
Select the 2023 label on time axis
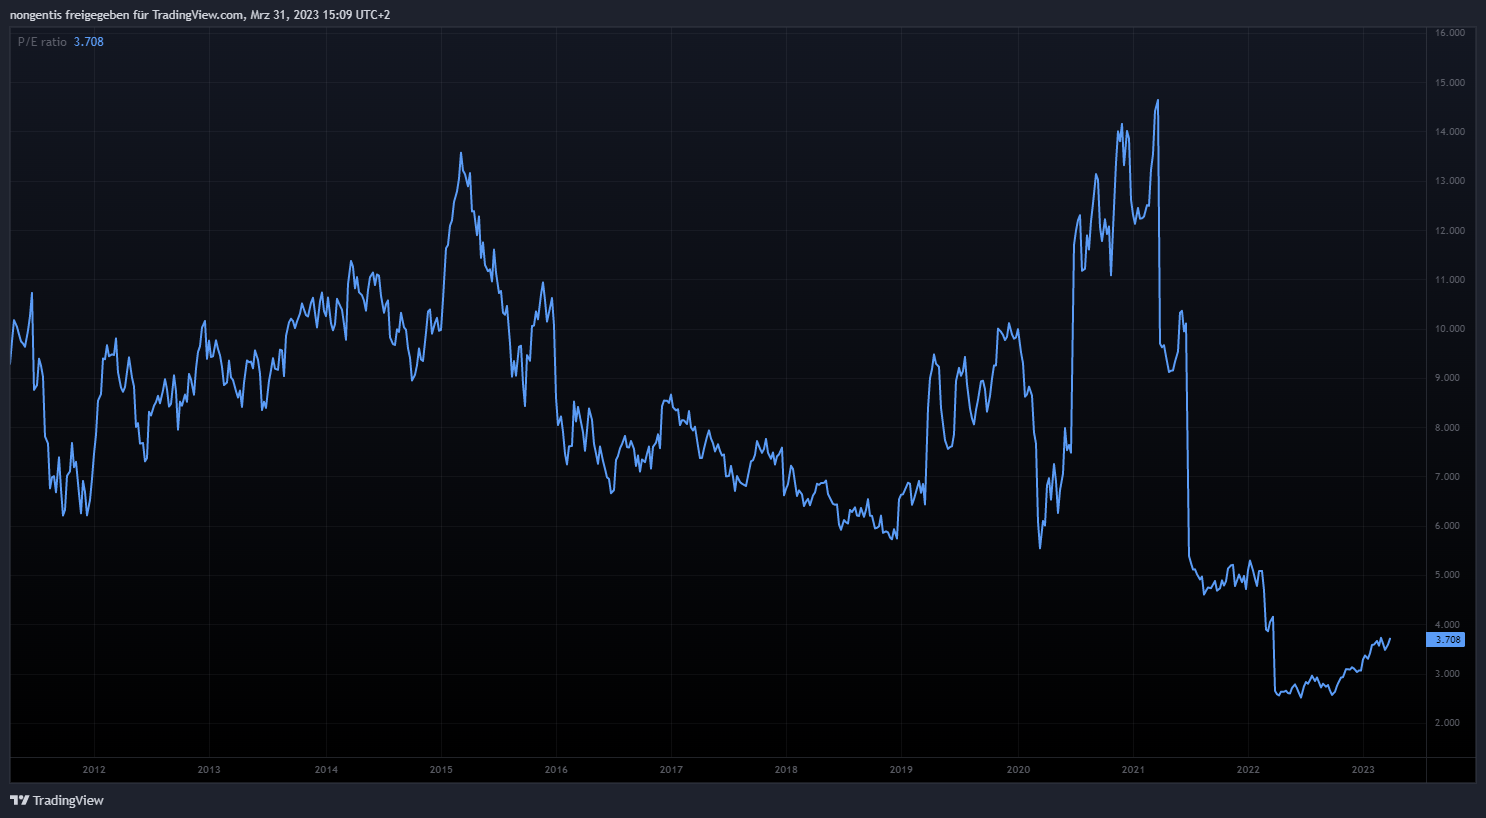point(1363,770)
